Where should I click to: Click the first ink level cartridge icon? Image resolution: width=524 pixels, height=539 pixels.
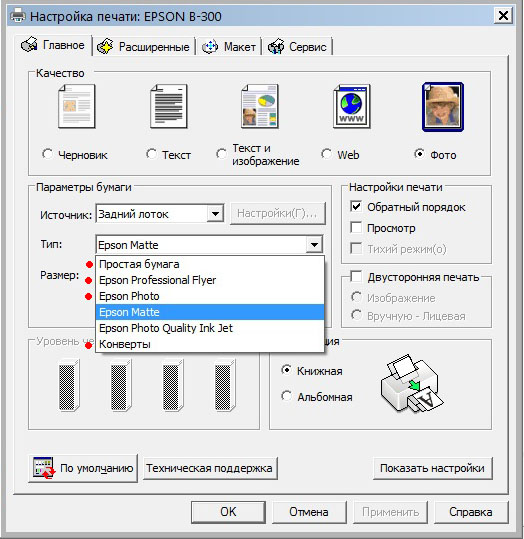pos(69,385)
